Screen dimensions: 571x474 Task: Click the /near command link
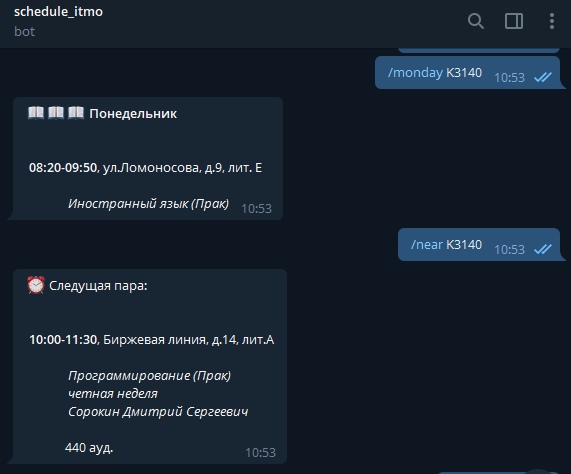point(427,244)
